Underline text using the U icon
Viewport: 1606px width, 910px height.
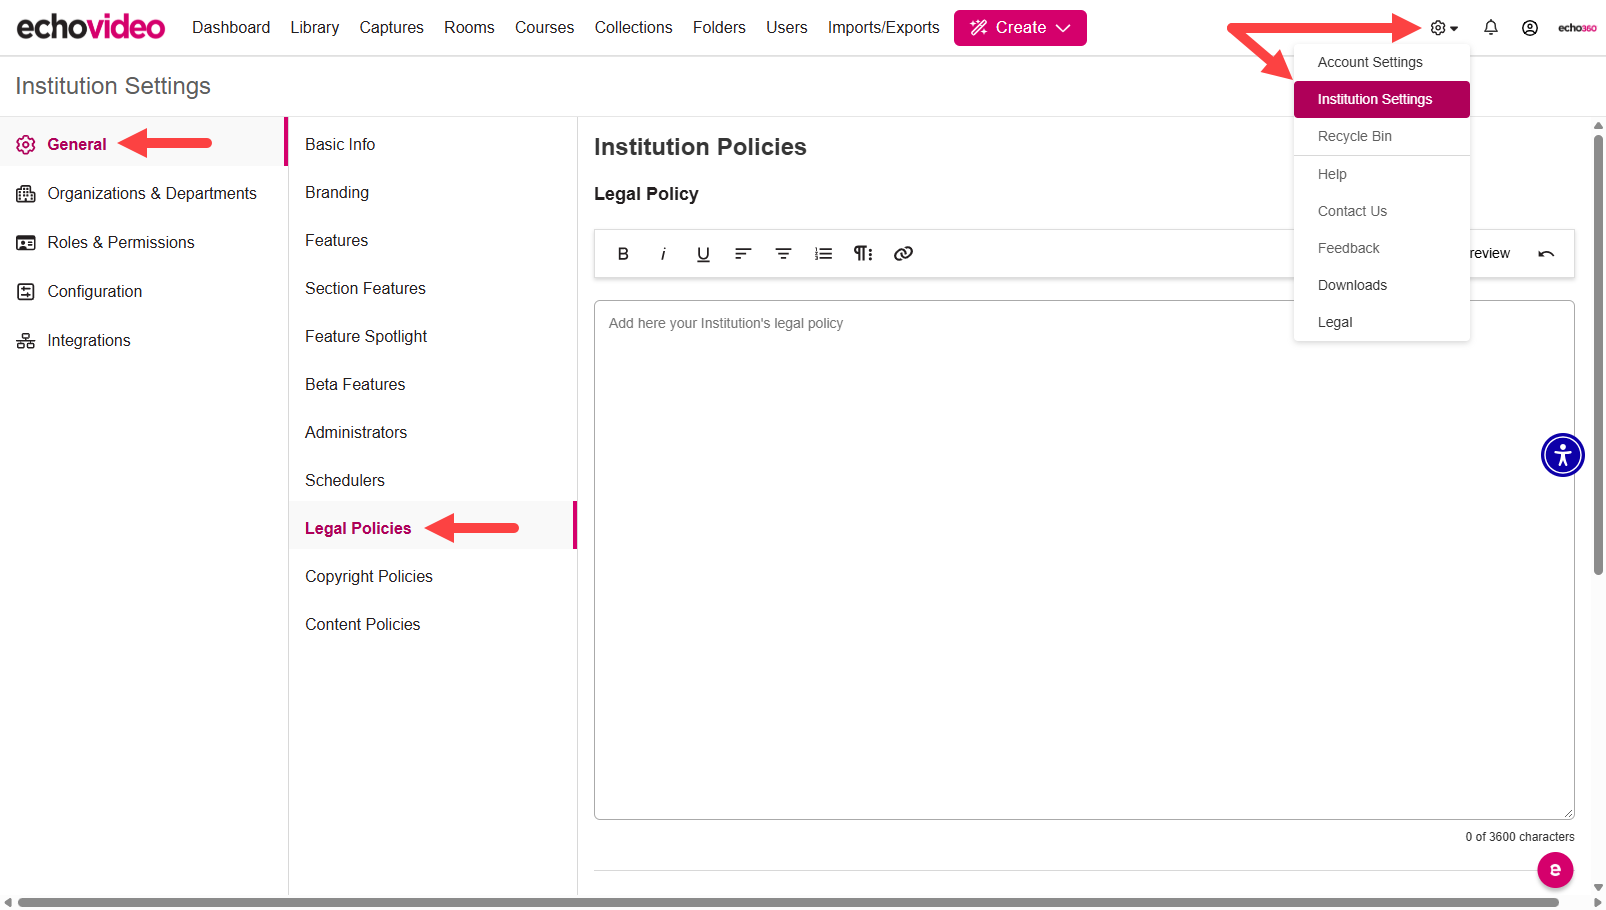703,254
